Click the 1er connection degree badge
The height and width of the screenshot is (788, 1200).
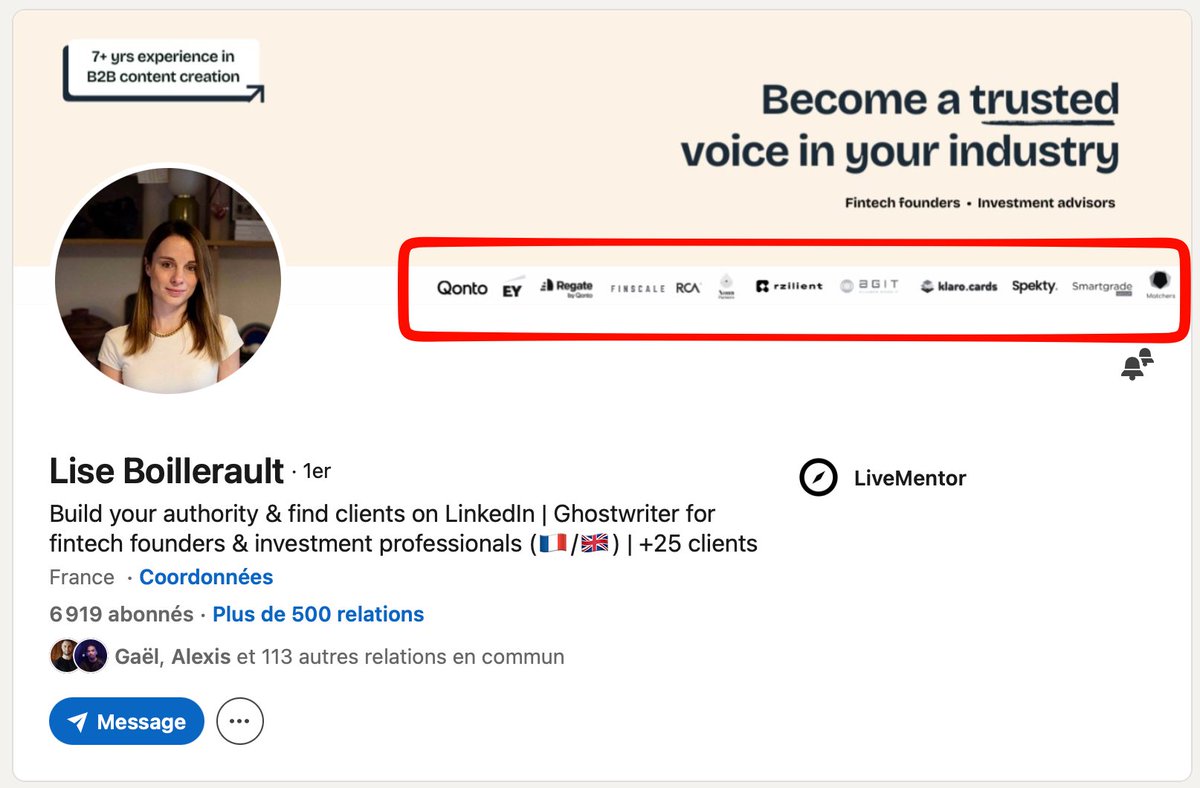pyautogui.click(x=315, y=471)
